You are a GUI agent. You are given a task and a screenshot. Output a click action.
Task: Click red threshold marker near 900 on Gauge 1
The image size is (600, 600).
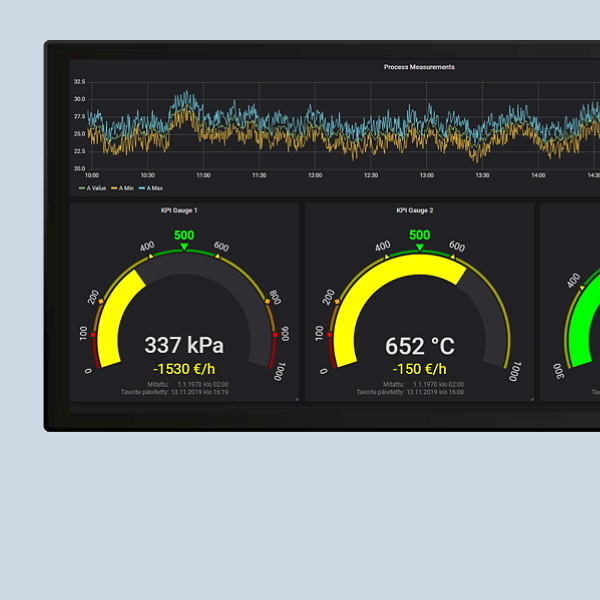click(274, 335)
